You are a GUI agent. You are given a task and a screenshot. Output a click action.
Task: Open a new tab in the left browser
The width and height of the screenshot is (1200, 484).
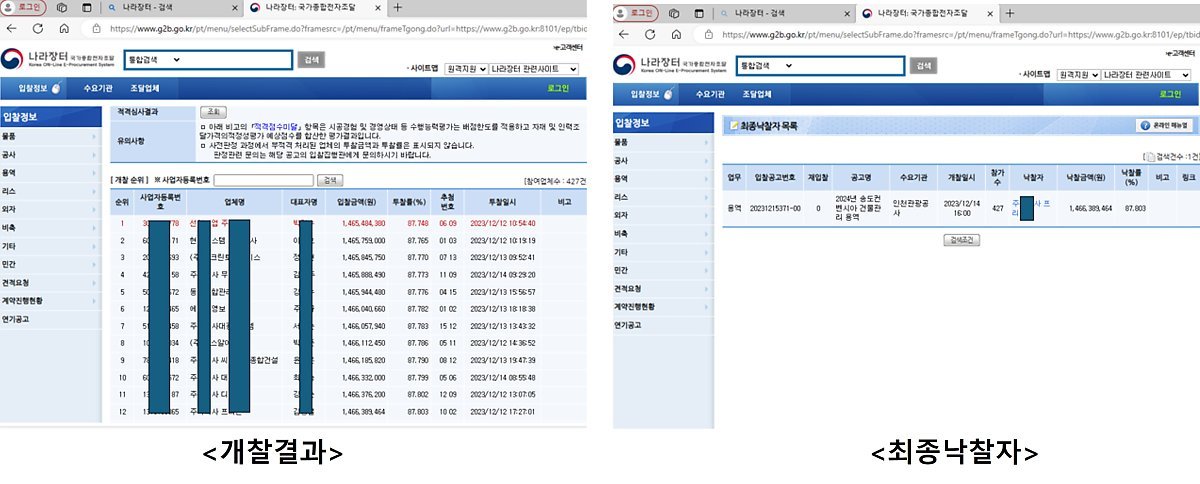[398, 8]
